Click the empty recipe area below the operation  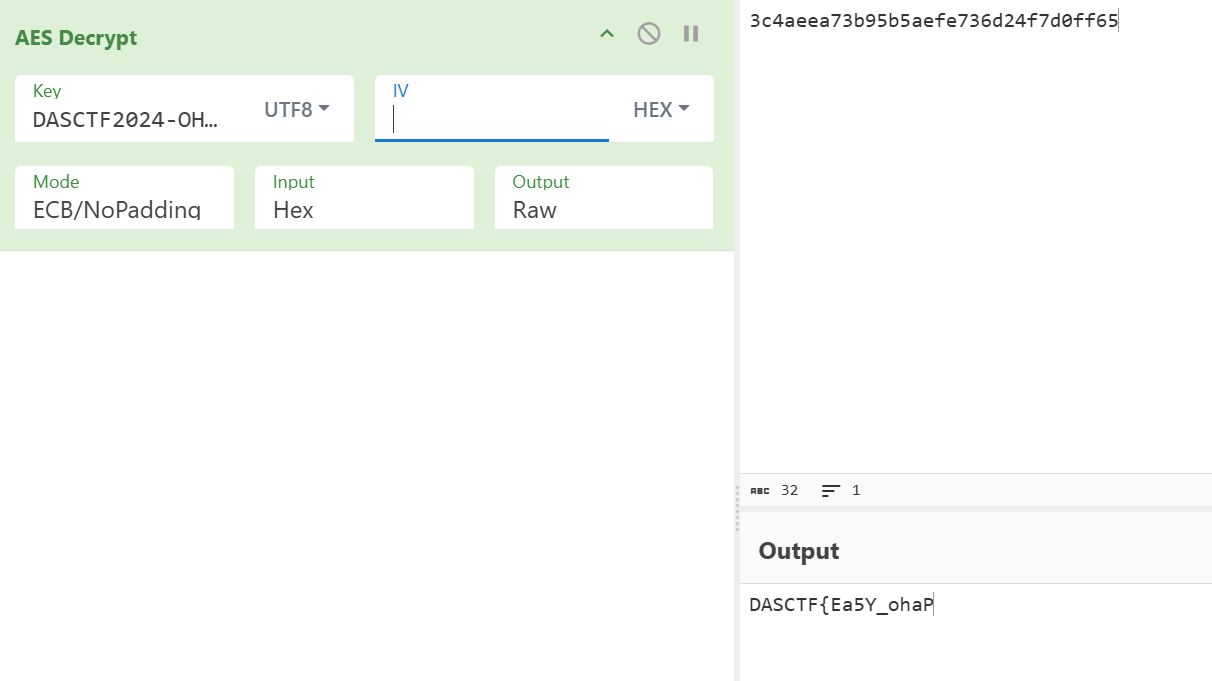click(x=366, y=460)
